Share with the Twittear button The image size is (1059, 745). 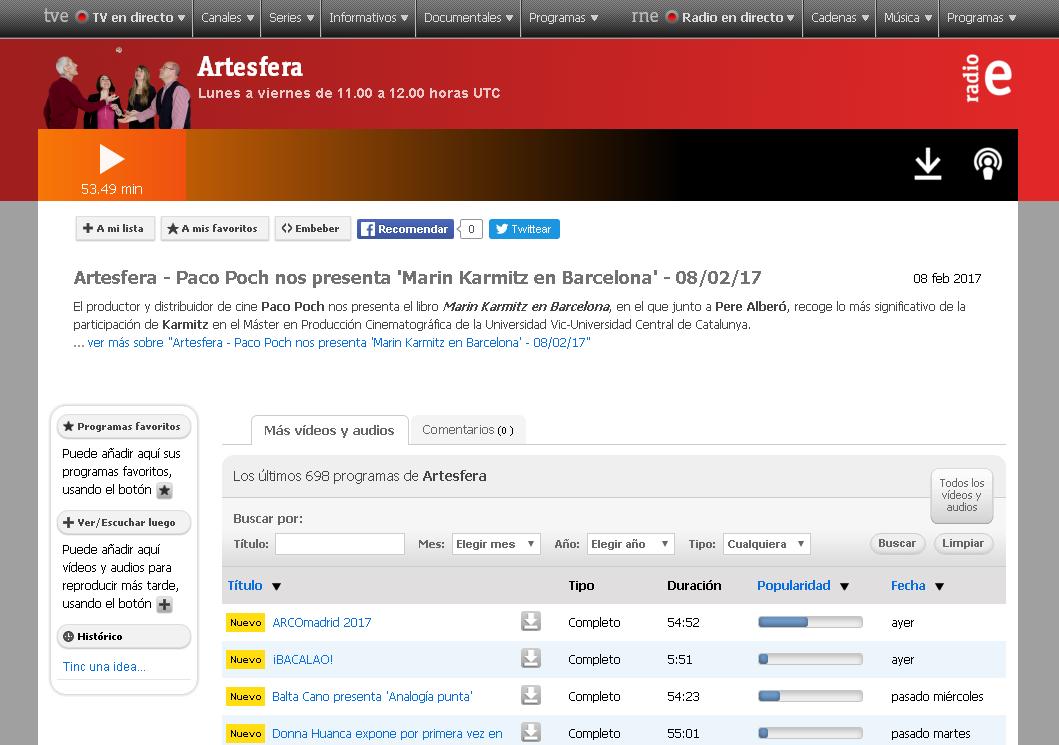pos(524,229)
